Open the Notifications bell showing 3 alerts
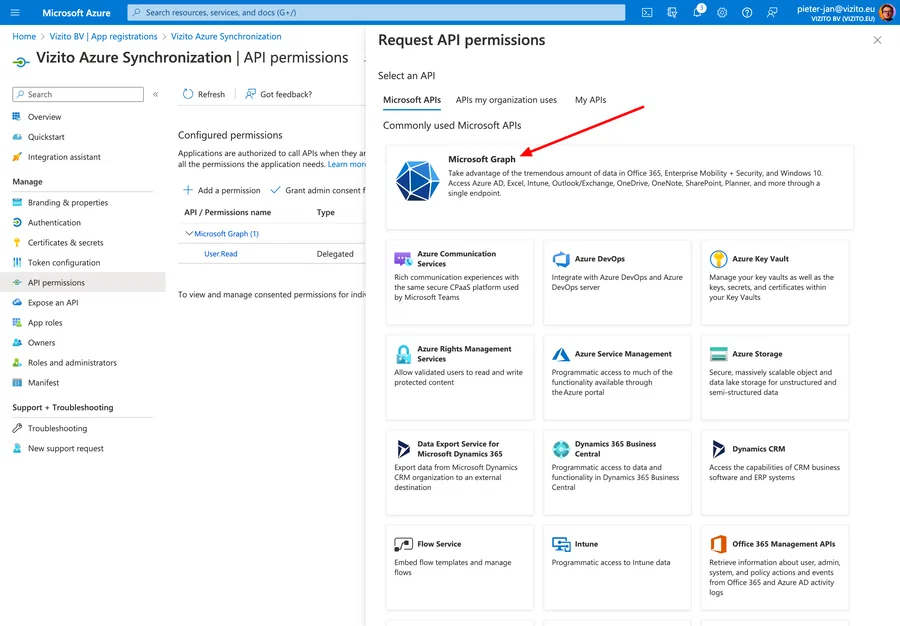 698,13
